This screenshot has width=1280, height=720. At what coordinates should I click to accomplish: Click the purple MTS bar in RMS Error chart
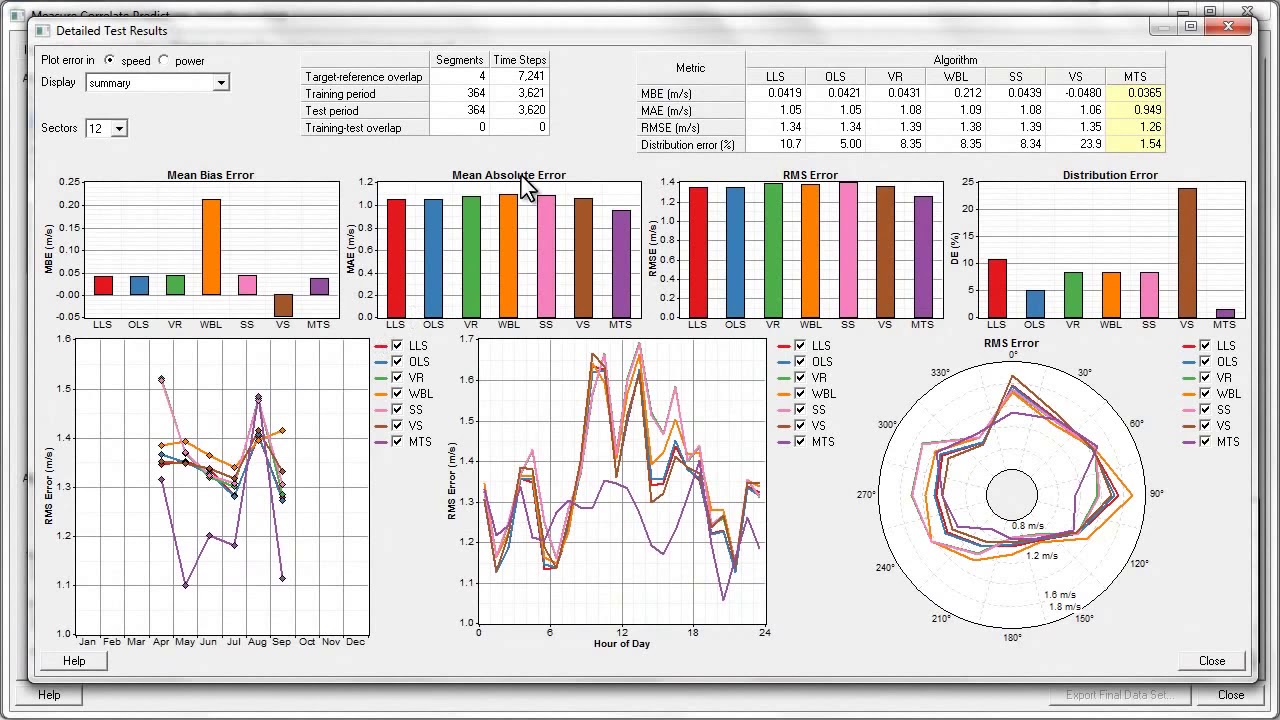(922, 257)
